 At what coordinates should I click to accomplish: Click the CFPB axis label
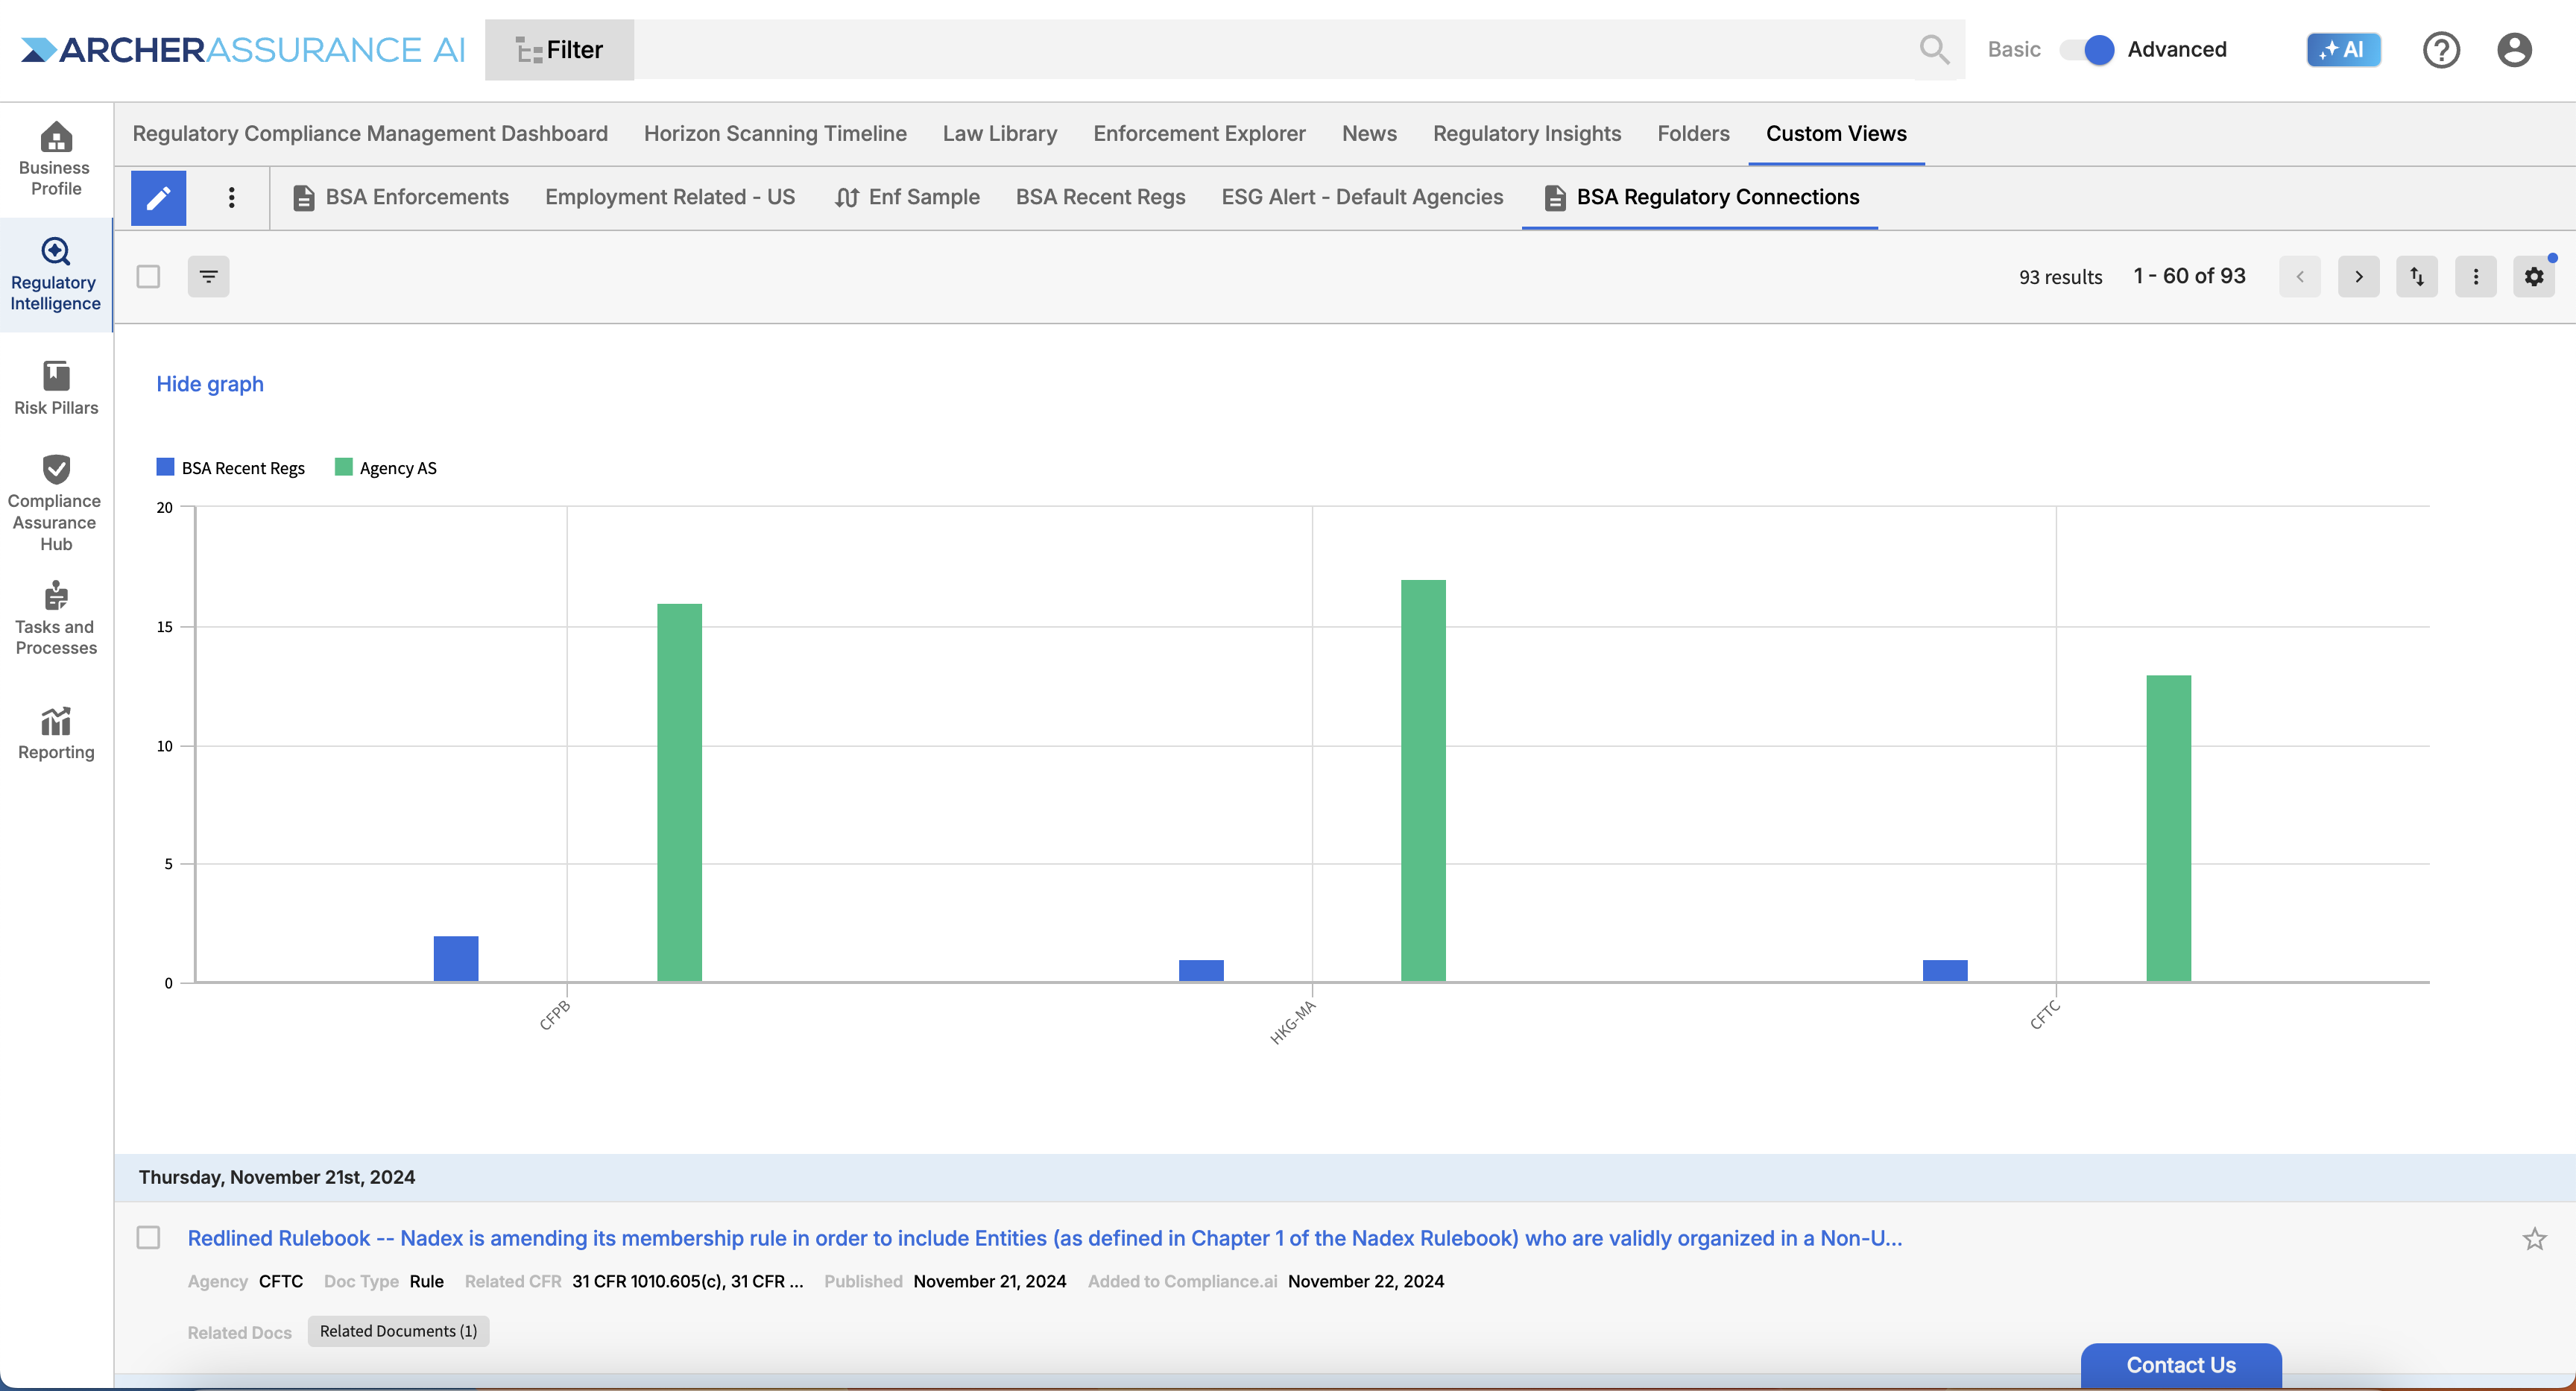554,1015
